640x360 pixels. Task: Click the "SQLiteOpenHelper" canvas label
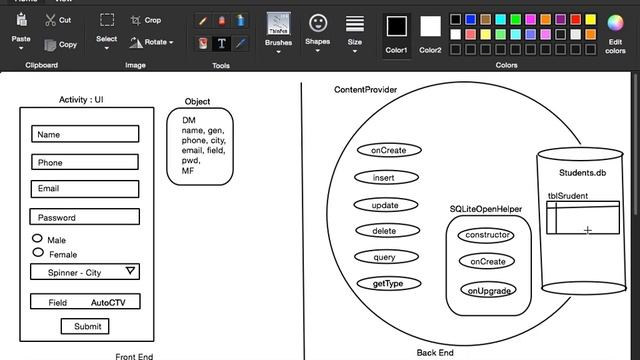[486, 209]
